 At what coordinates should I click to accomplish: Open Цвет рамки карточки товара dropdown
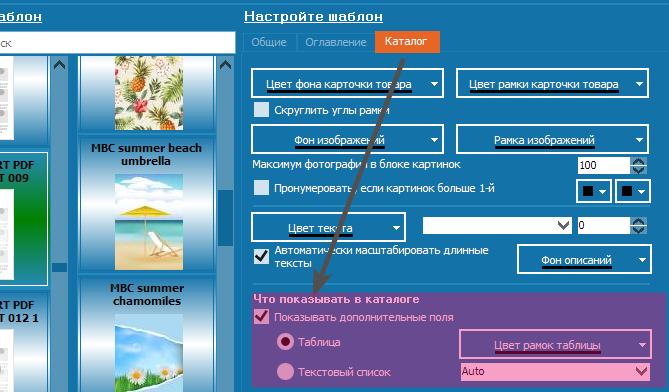552,84
